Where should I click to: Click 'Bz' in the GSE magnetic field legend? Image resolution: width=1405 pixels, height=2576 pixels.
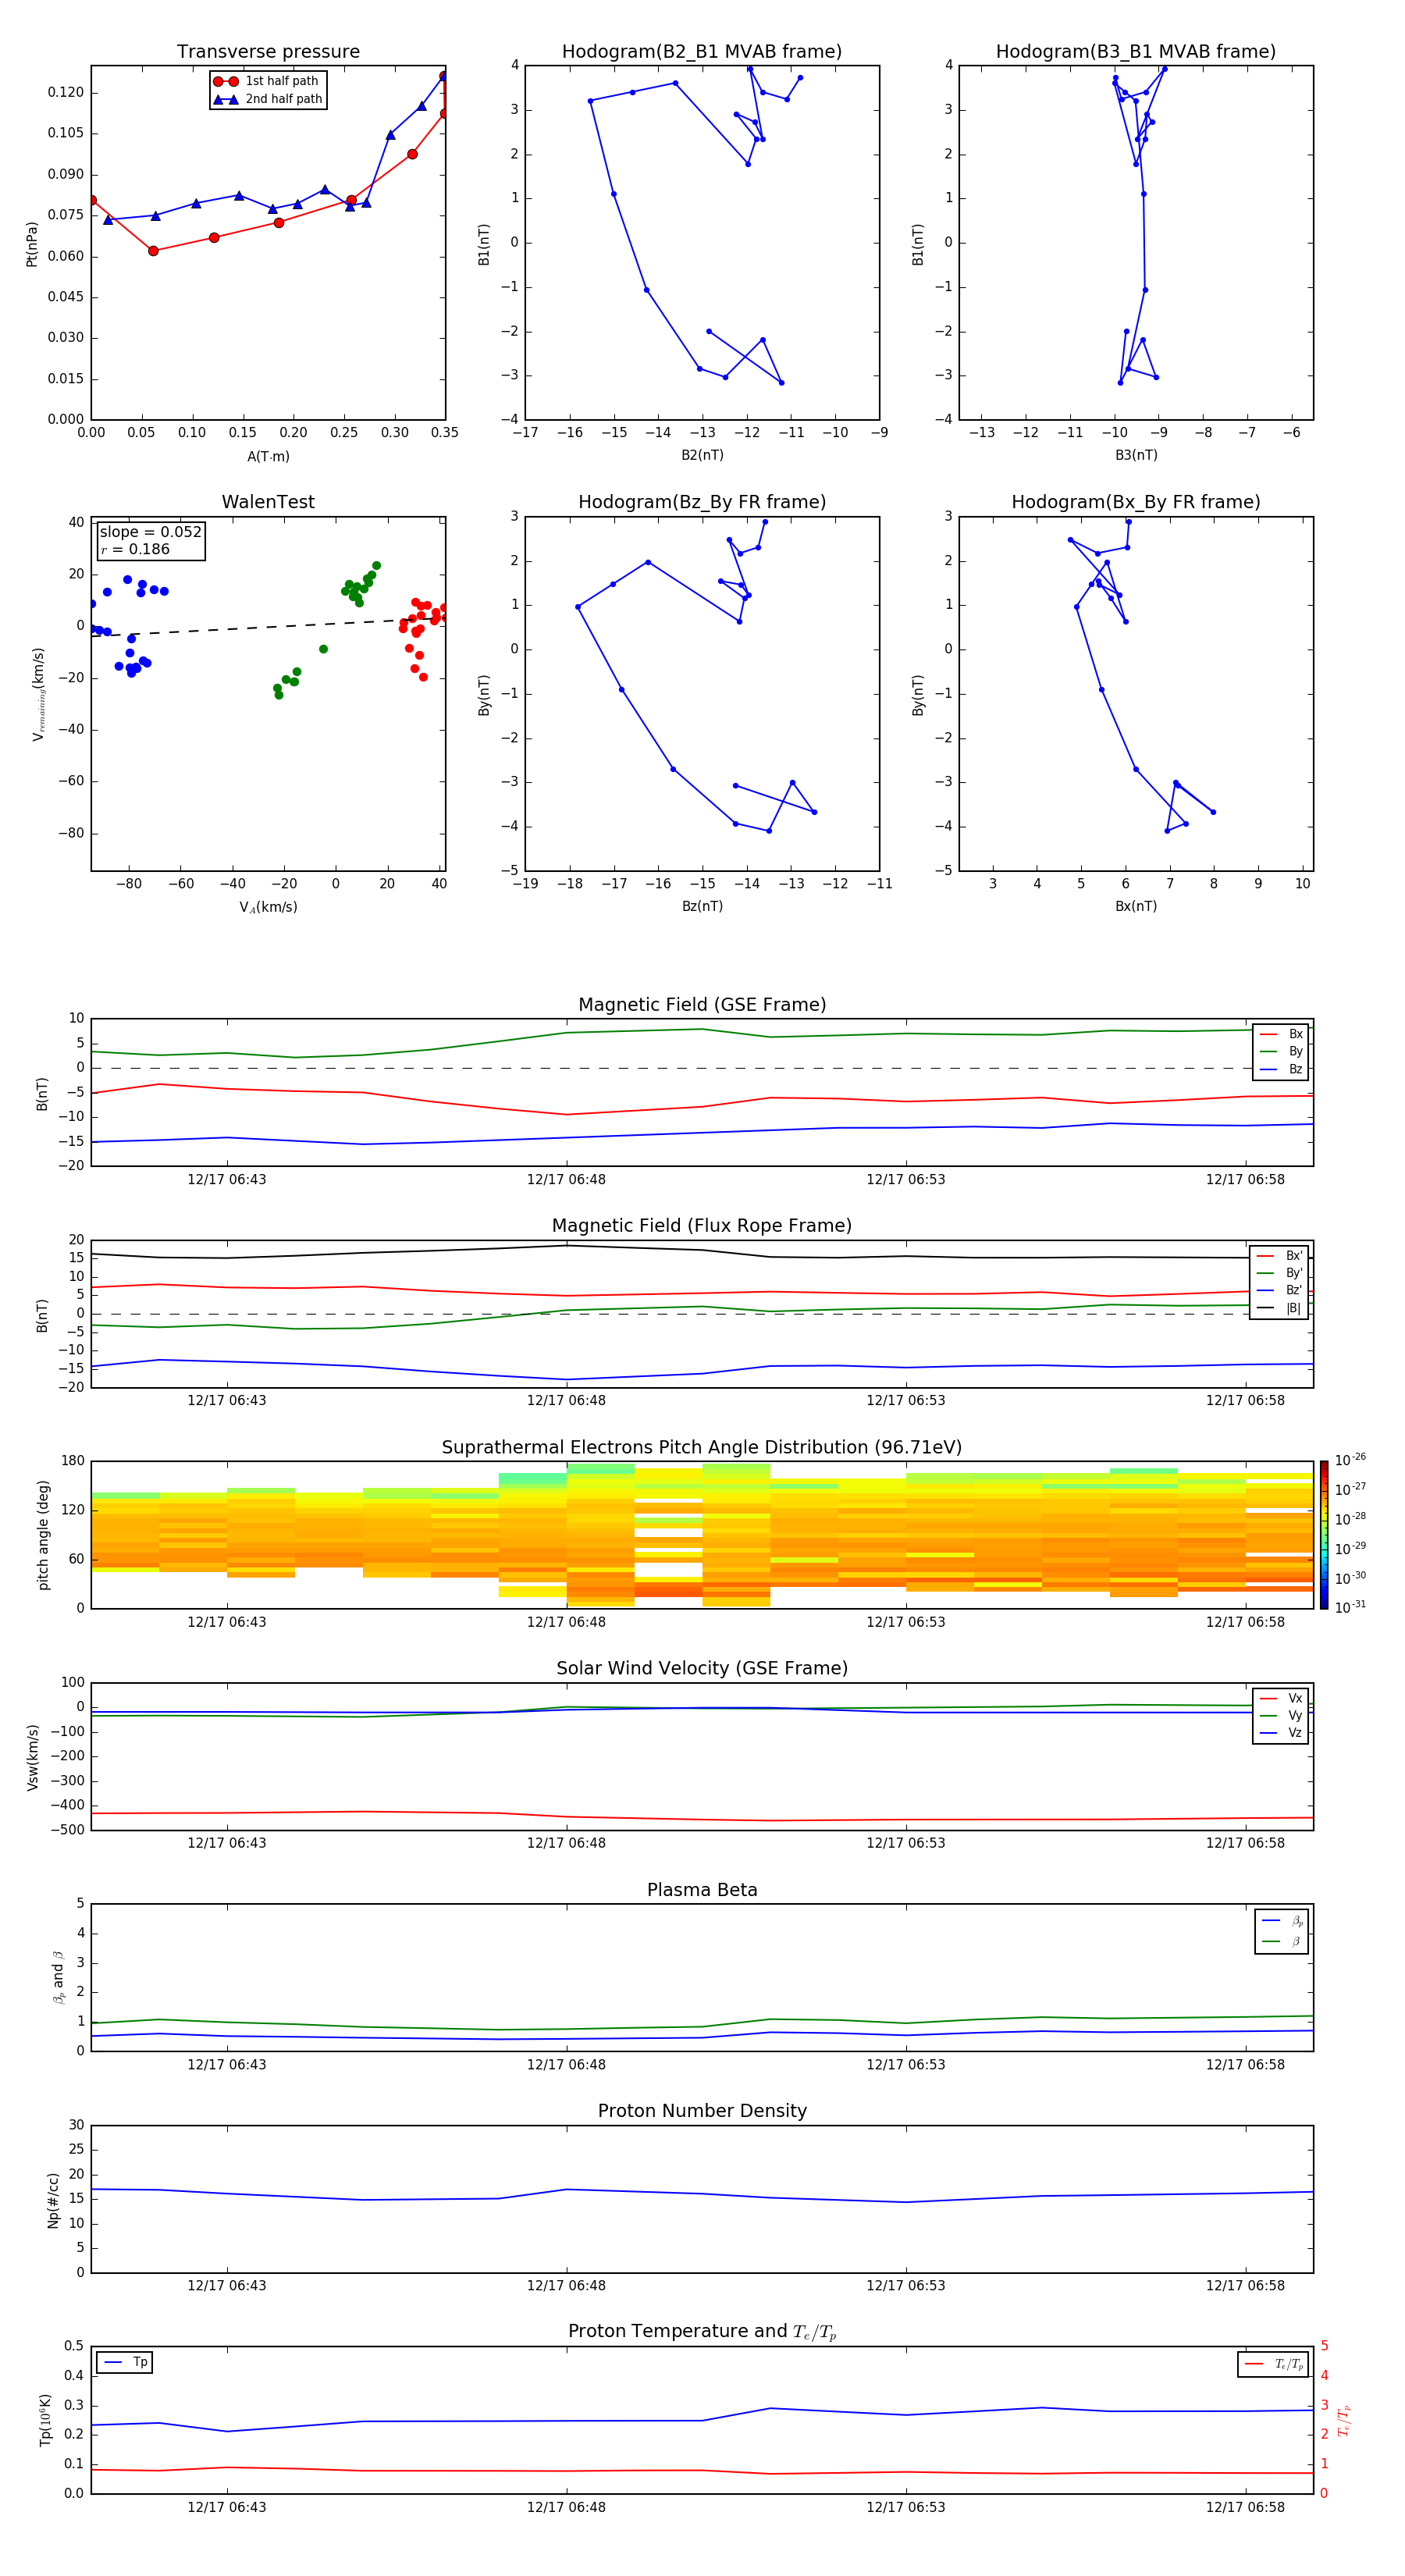1295,1070
